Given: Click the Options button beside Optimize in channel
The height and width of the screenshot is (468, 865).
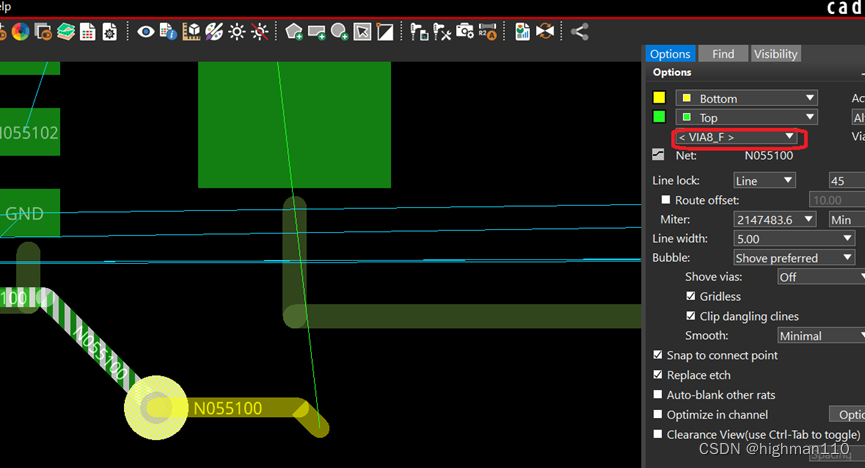Looking at the screenshot, I should click(847, 414).
